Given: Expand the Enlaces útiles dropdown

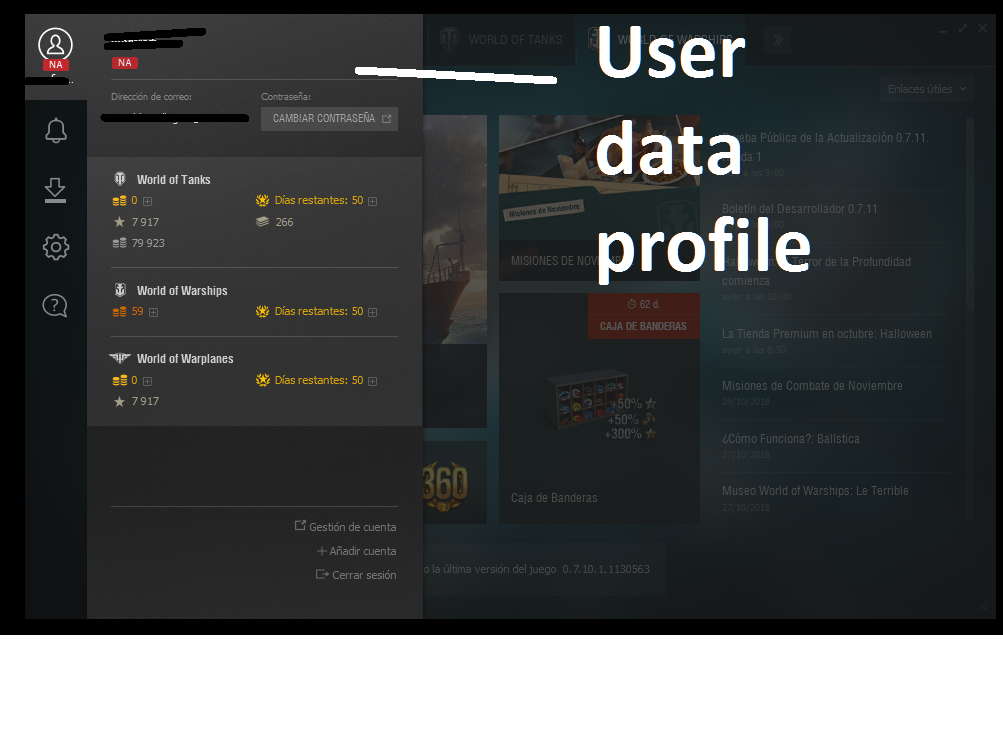Looking at the screenshot, I should (927, 89).
